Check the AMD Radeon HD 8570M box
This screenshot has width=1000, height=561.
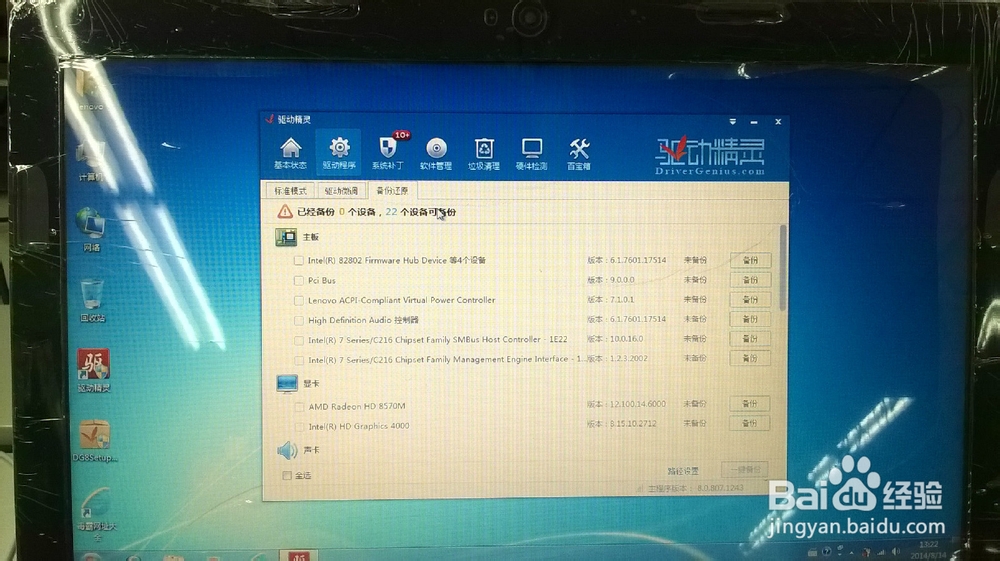299,407
